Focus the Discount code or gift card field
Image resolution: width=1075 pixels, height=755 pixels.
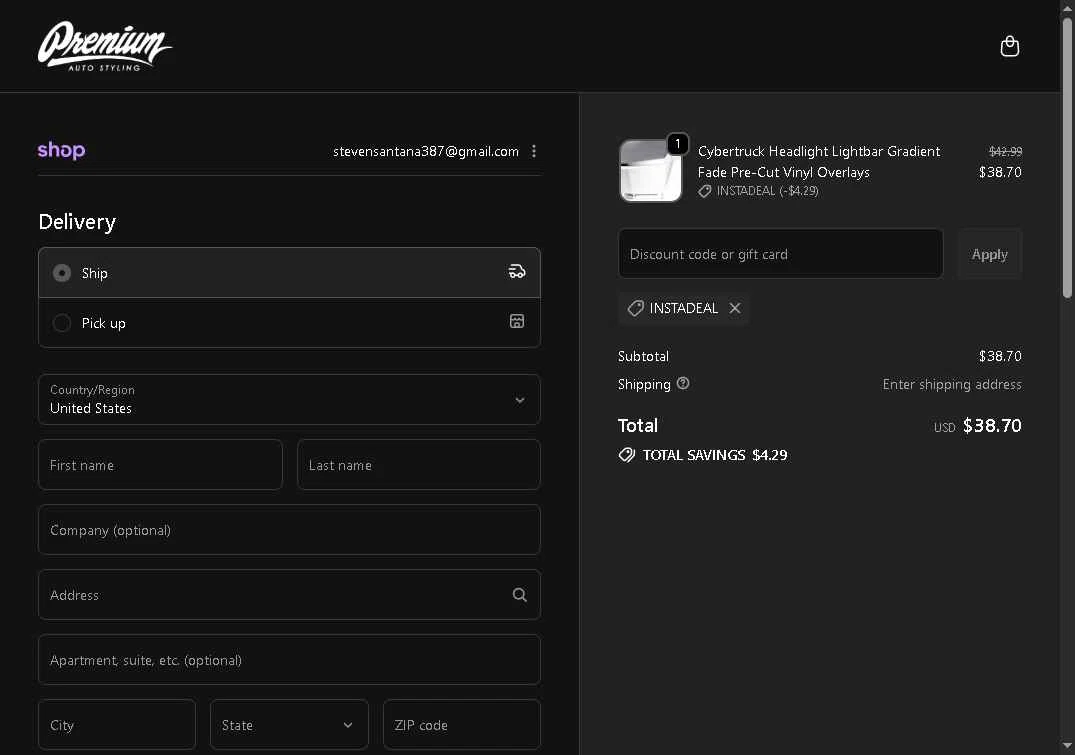click(780, 254)
